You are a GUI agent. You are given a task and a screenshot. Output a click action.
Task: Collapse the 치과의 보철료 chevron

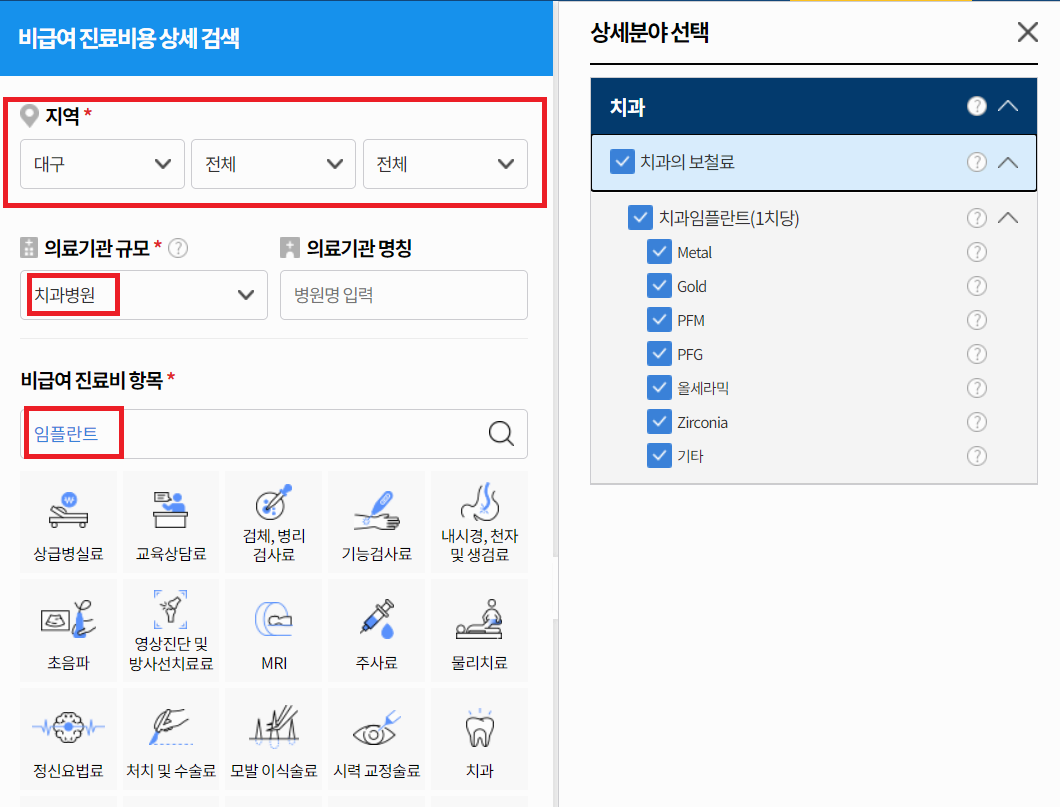[x=1007, y=162]
